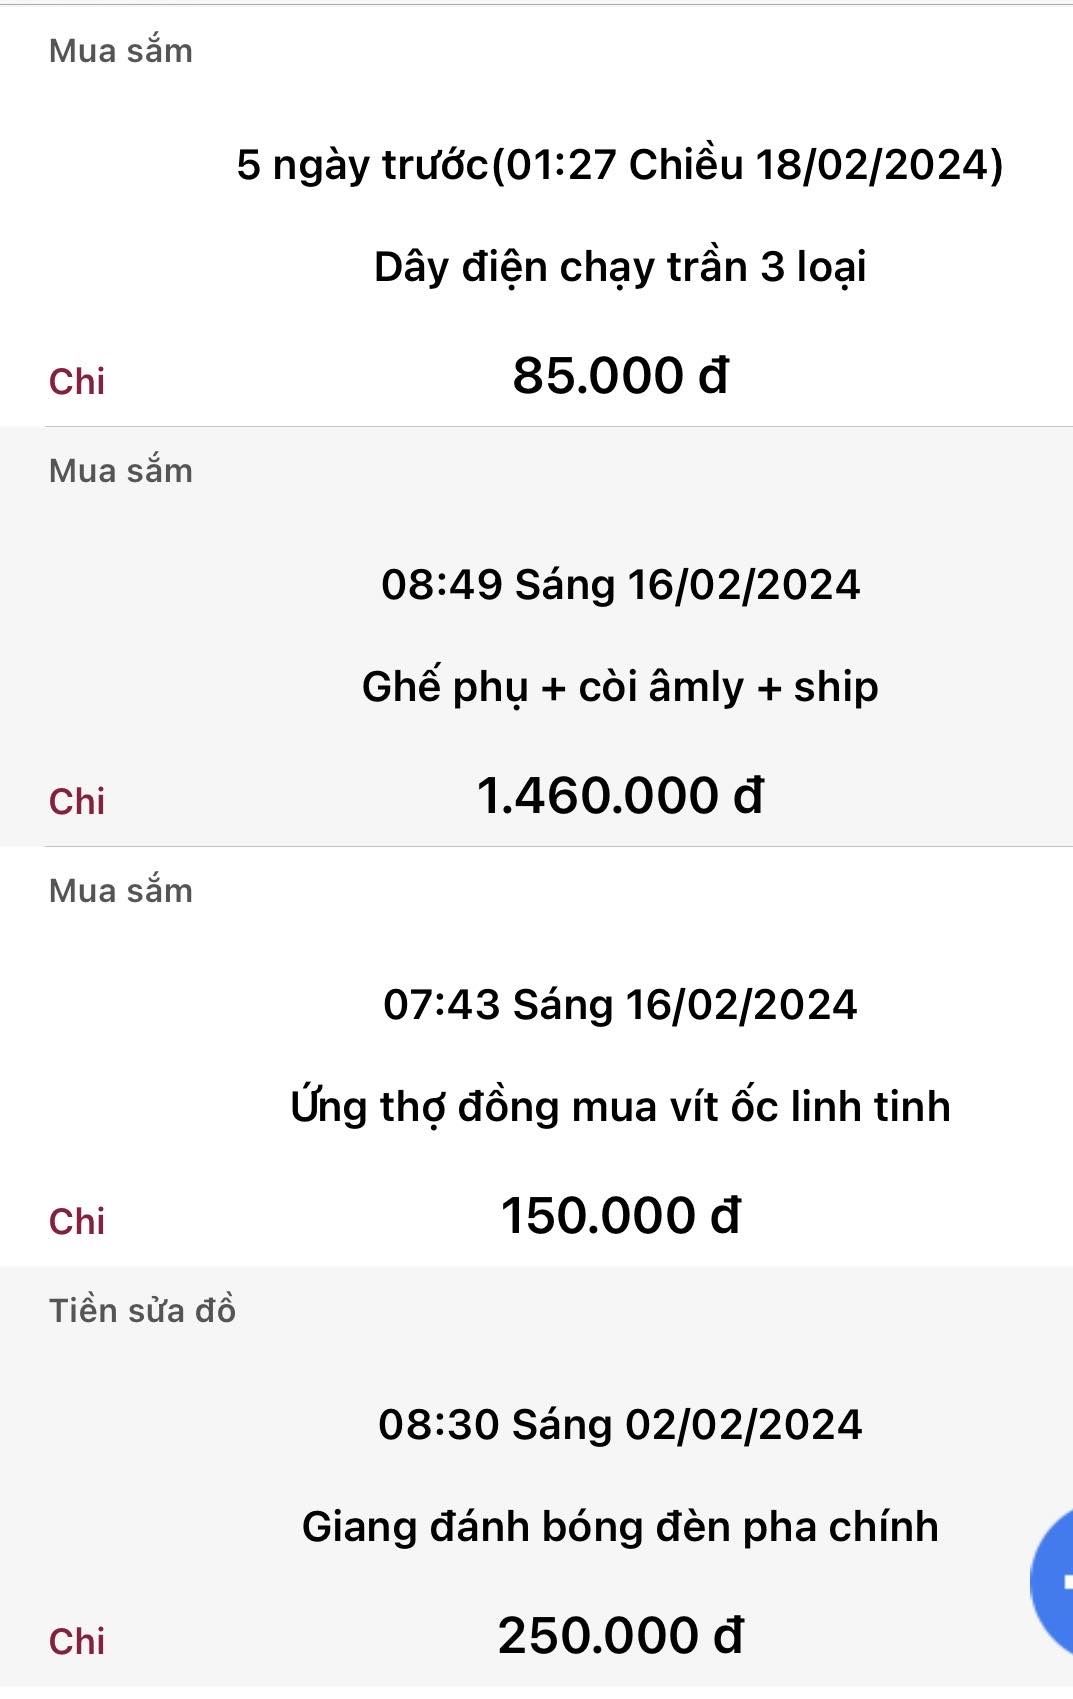The height and width of the screenshot is (1699, 1073).
Task: Tap 'Mua sắm' label above the 1.460.000 đ entry
Action: (121, 471)
